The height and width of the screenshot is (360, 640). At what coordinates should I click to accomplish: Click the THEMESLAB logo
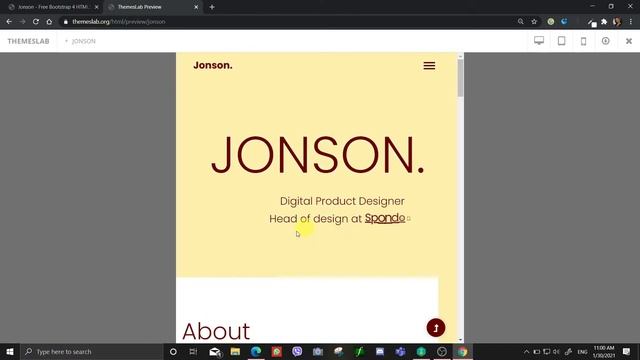click(x=29, y=41)
